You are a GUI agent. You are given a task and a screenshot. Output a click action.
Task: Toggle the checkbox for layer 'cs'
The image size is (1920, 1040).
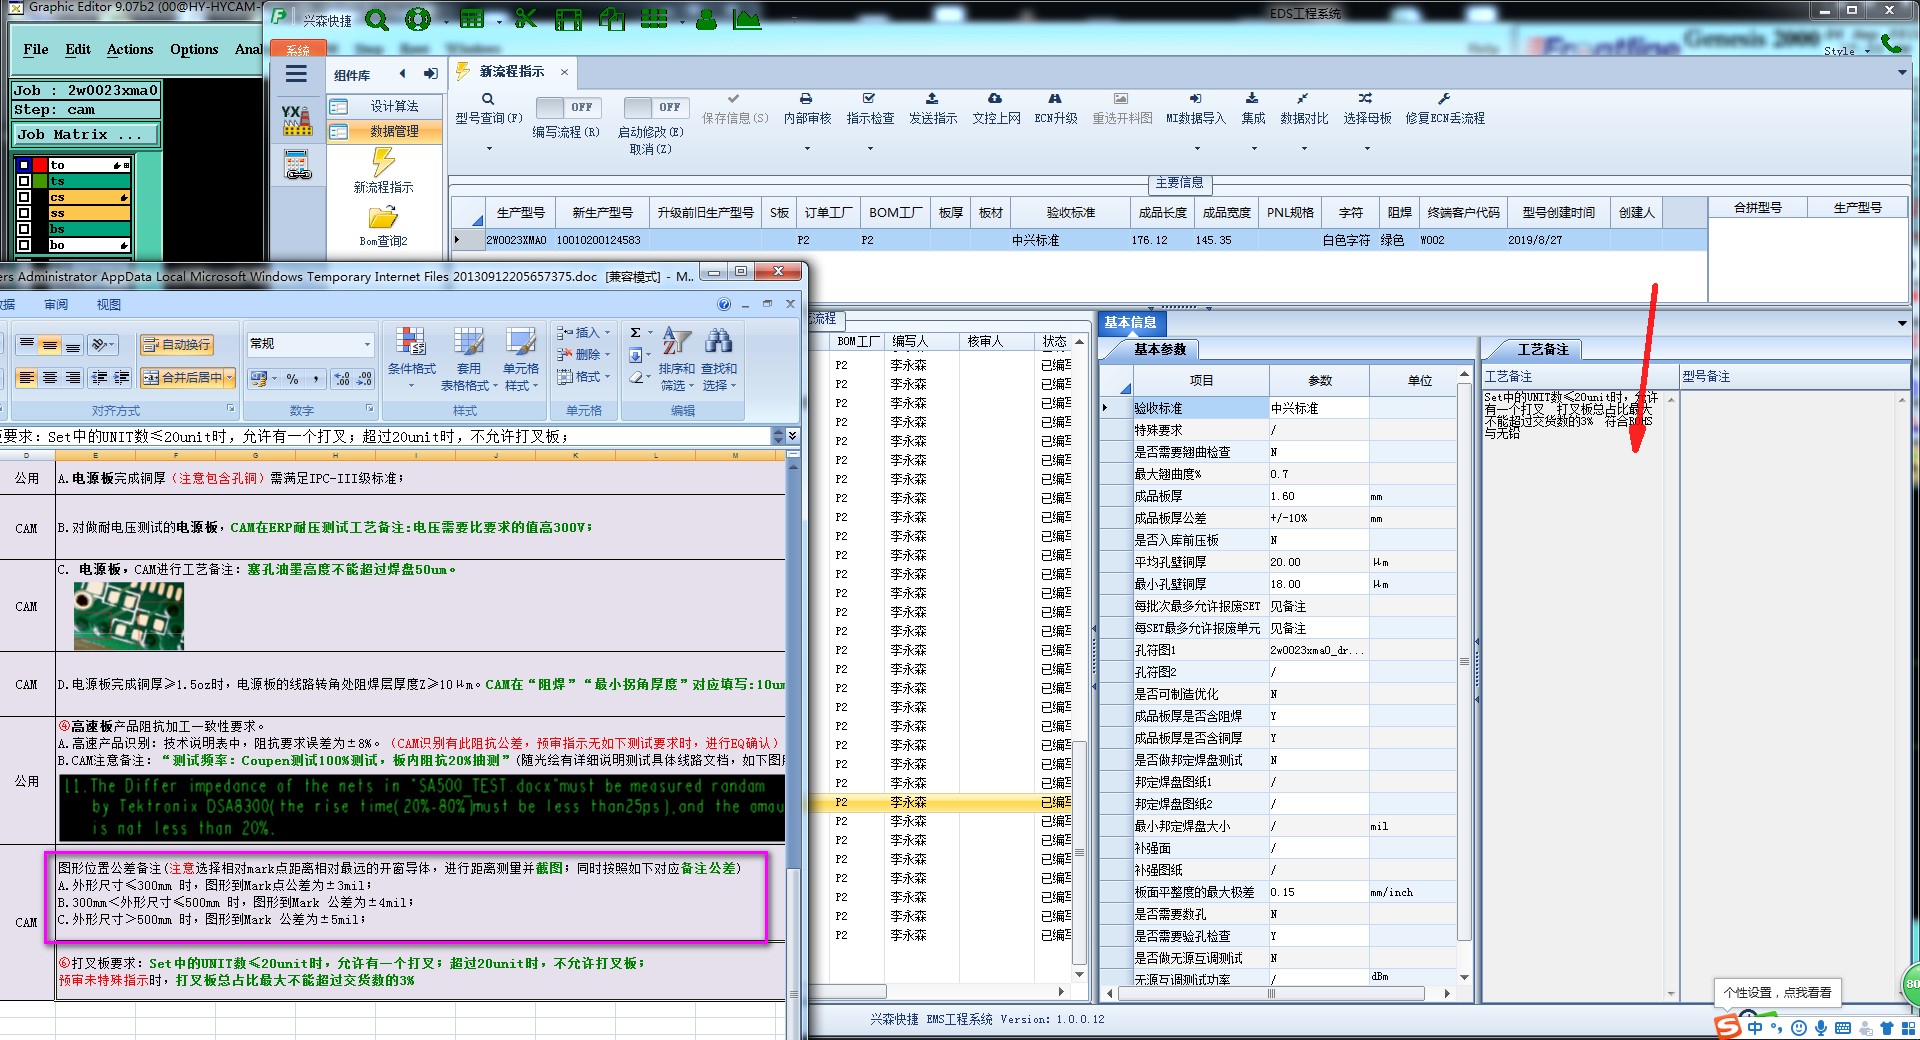(x=23, y=197)
